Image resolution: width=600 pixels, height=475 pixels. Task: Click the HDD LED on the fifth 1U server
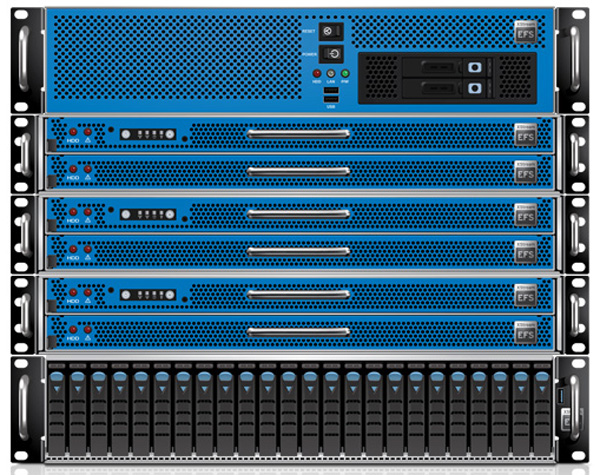(73, 292)
